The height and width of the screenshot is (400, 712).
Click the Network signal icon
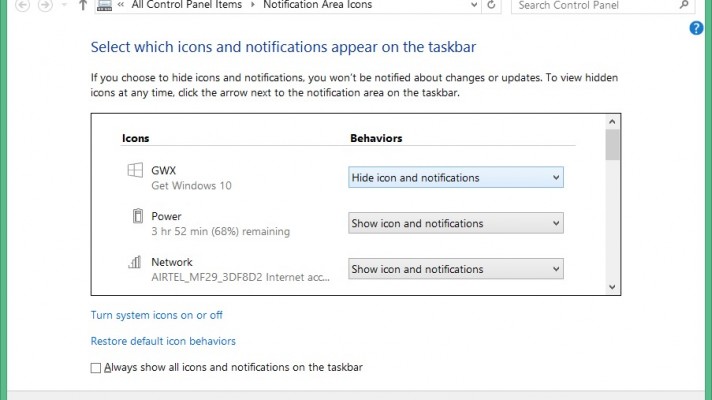point(135,262)
